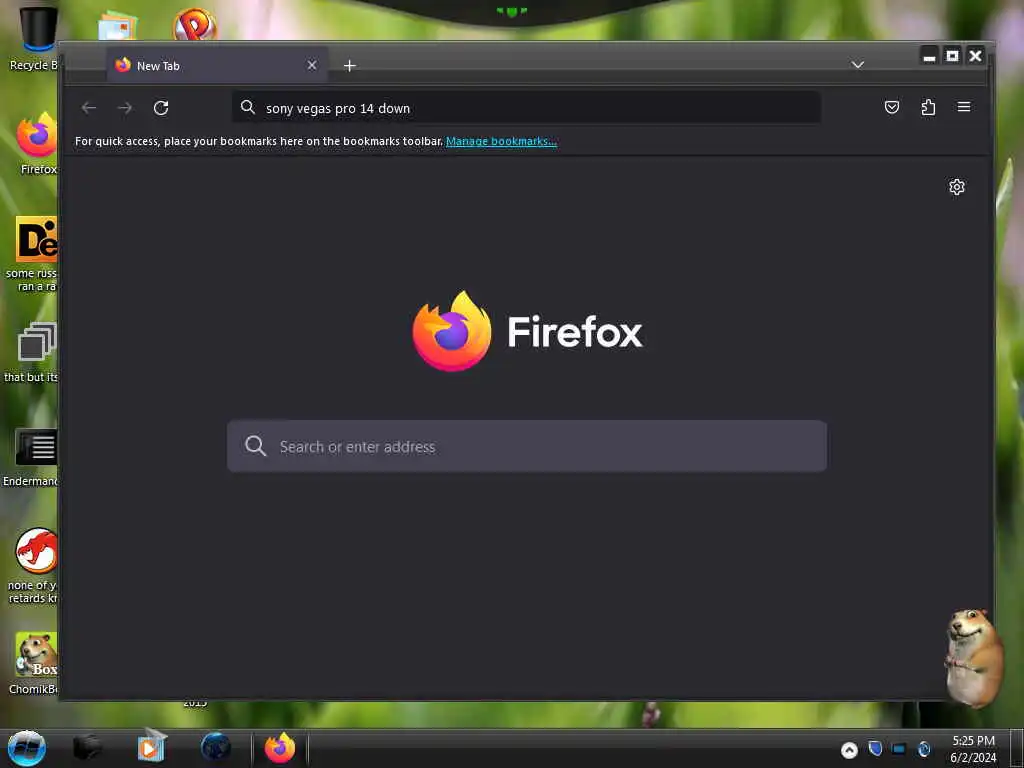This screenshot has width=1024, height=768.
Task: Open a new tab with the plus button
Action: (x=349, y=65)
